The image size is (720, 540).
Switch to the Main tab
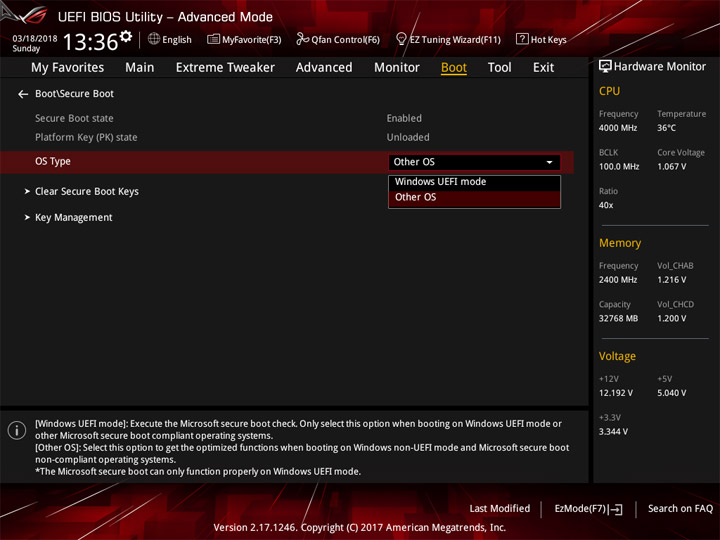140,68
